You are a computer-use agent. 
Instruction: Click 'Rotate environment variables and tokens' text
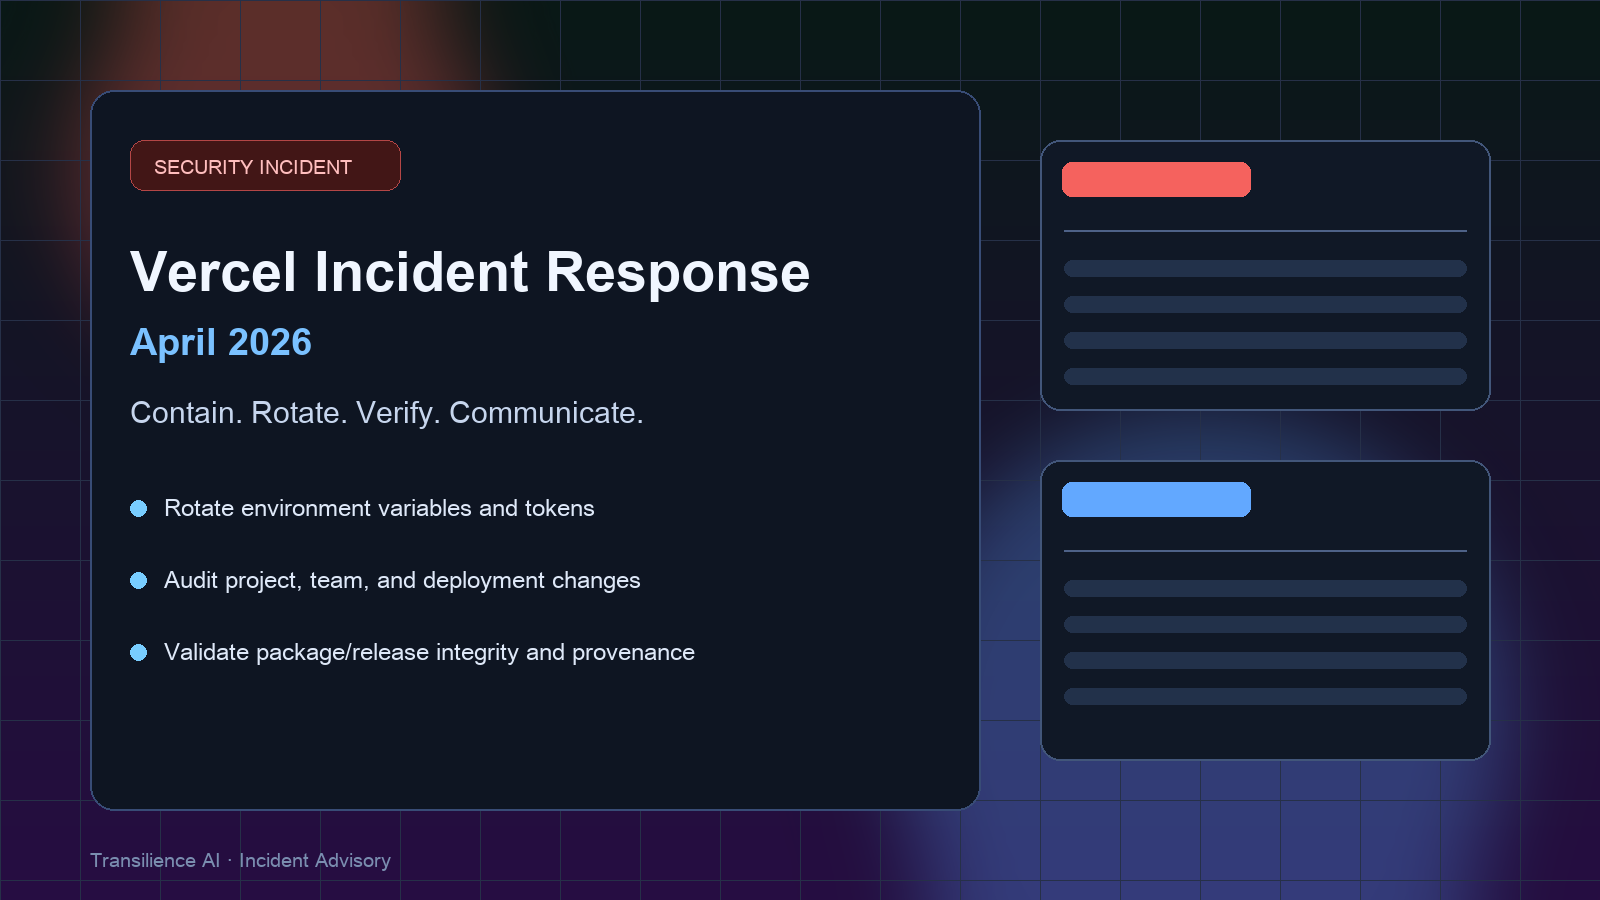pyautogui.click(x=379, y=508)
